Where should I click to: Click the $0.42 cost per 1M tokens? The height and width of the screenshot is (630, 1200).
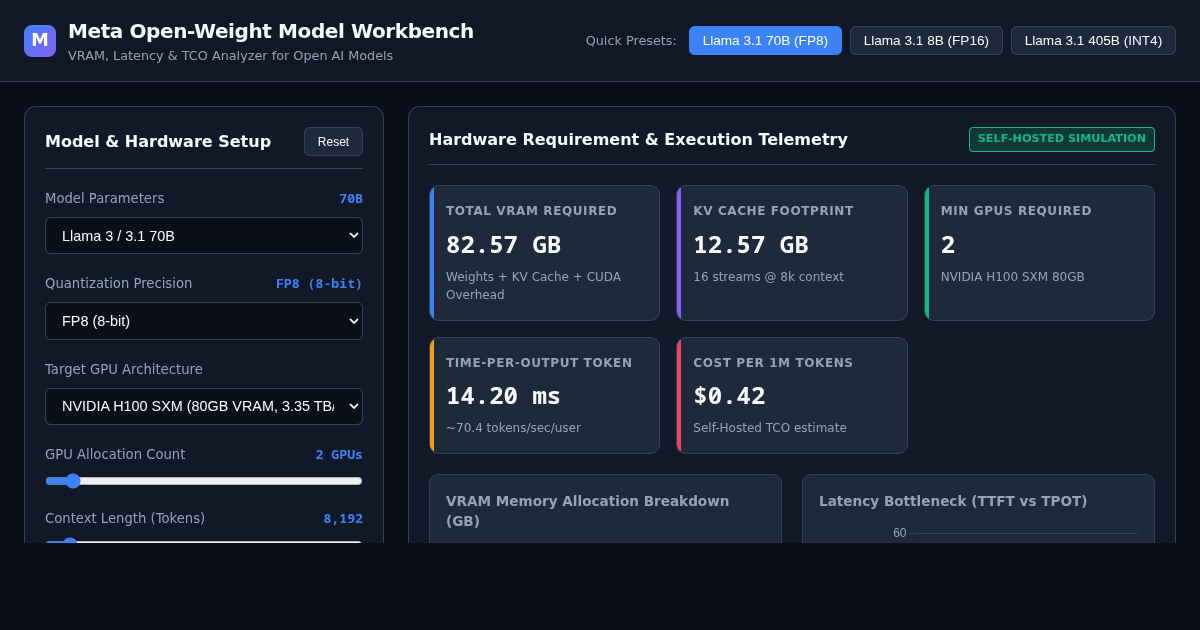click(x=729, y=396)
